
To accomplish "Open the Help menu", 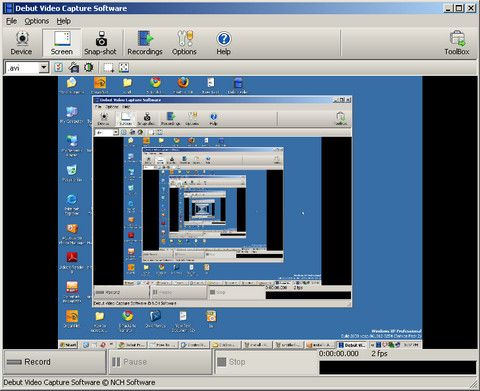I will [x=63, y=21].
